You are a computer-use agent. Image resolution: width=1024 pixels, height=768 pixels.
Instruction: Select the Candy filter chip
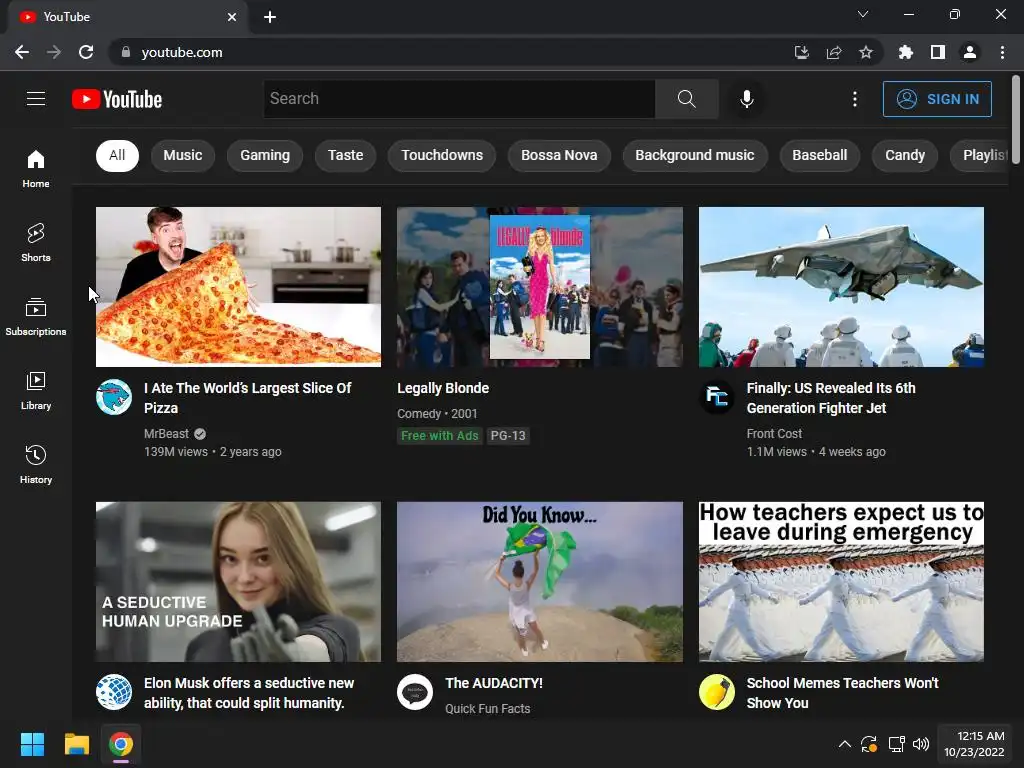905,155
